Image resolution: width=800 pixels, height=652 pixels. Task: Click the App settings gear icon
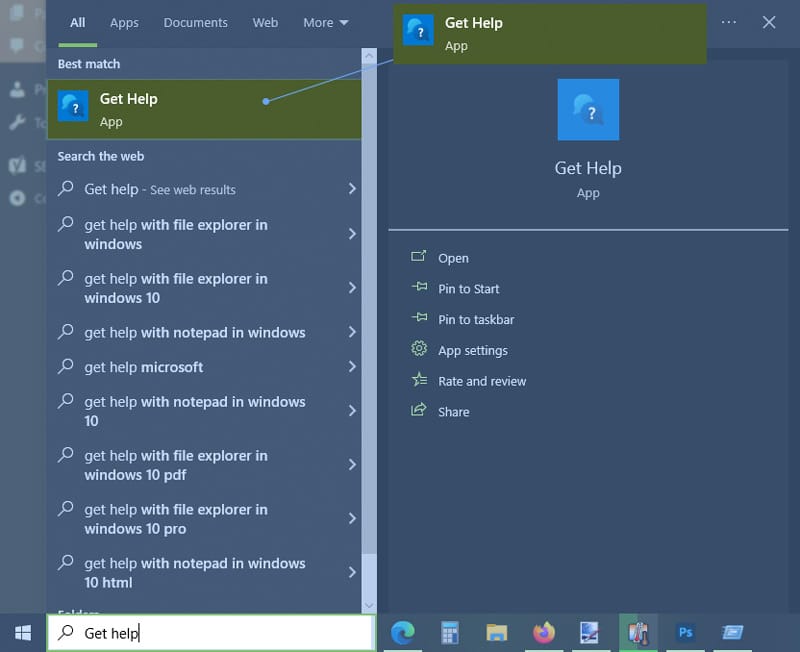pos(419,349)
